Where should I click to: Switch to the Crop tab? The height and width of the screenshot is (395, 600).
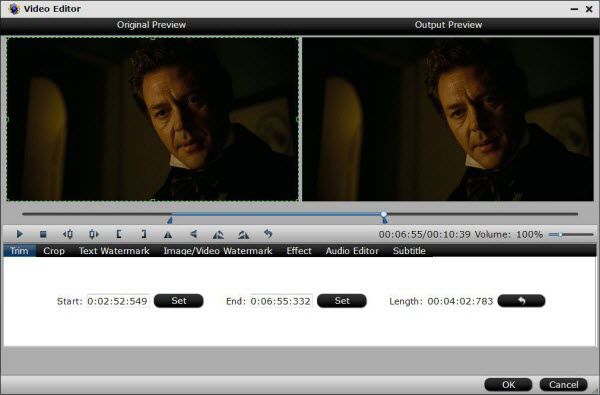coord(54,251)
